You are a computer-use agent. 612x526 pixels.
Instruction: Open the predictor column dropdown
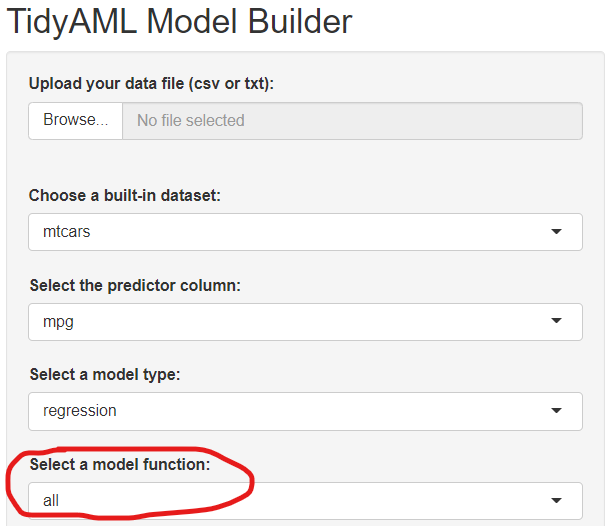pos(305,322)
